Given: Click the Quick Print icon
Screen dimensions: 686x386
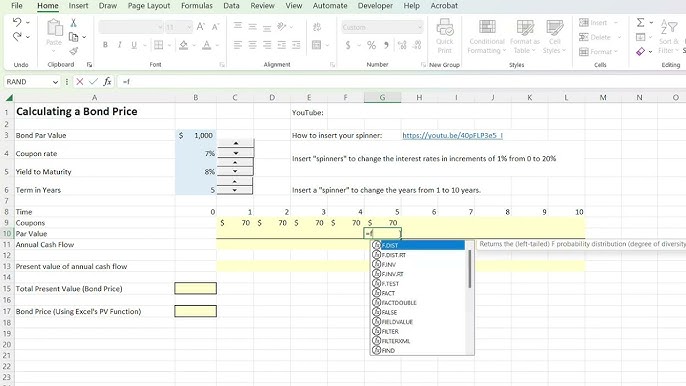Looking at the screenshot, I should coord(444,36).
